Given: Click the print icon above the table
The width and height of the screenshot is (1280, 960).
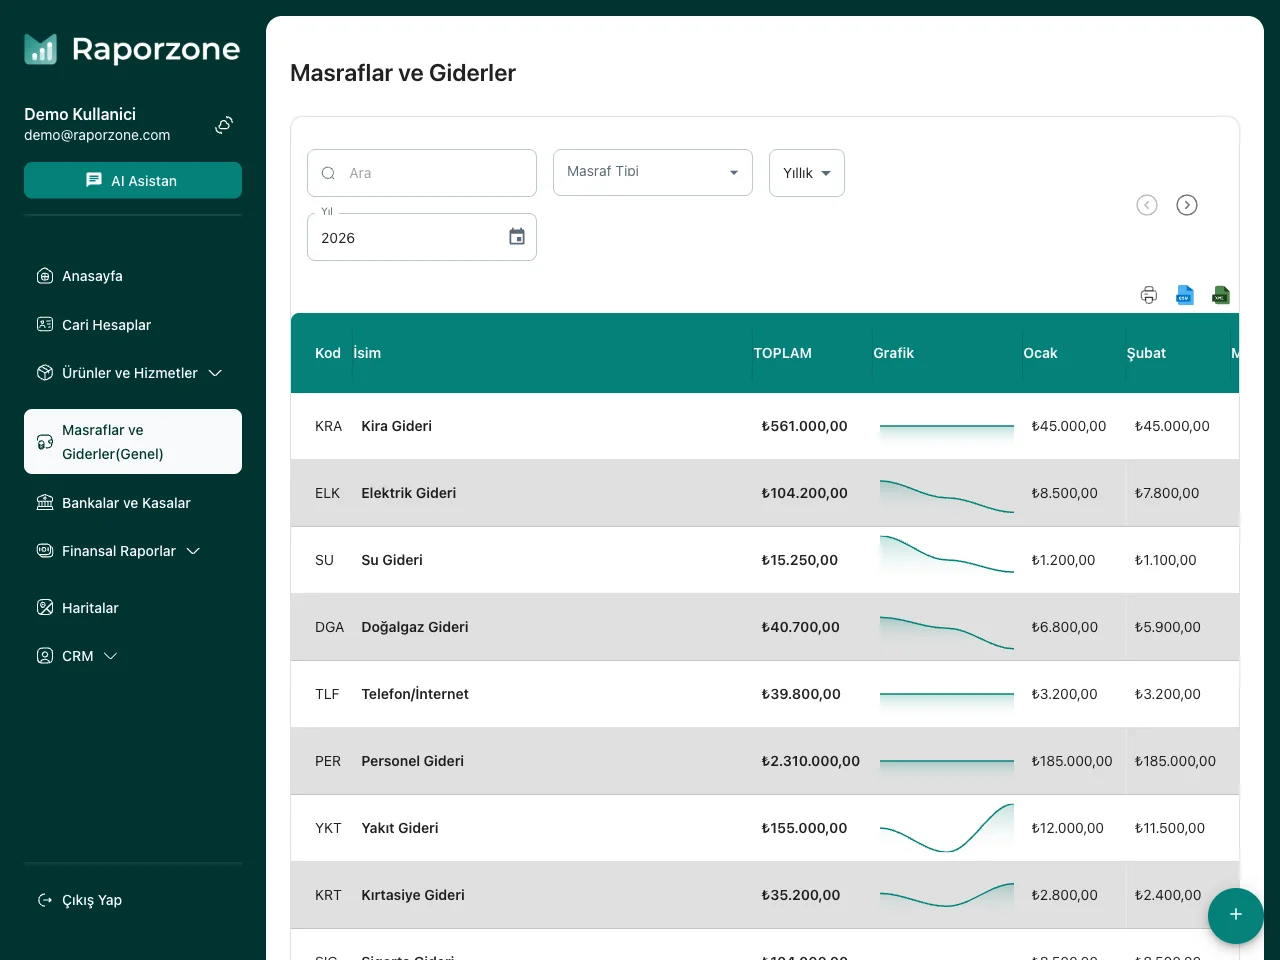Looking at the screenshot, I should tap(1148, 295).
